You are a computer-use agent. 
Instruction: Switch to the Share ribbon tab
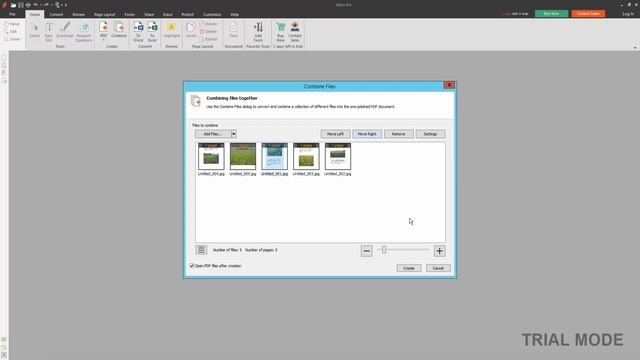[x=149, y=14]
